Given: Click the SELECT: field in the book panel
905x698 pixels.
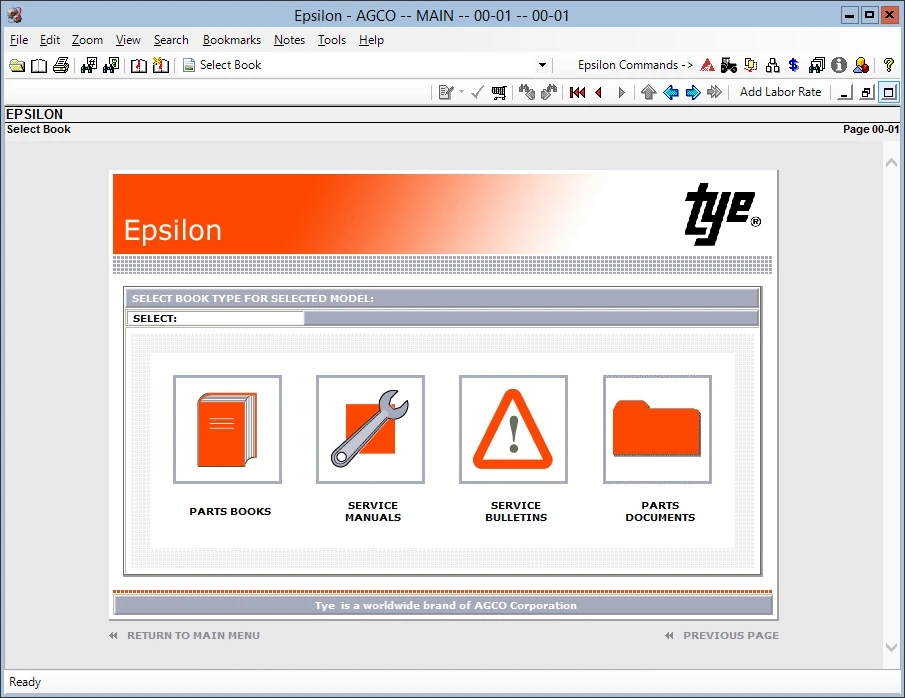Looking at the screenshot, I should 215,319.
